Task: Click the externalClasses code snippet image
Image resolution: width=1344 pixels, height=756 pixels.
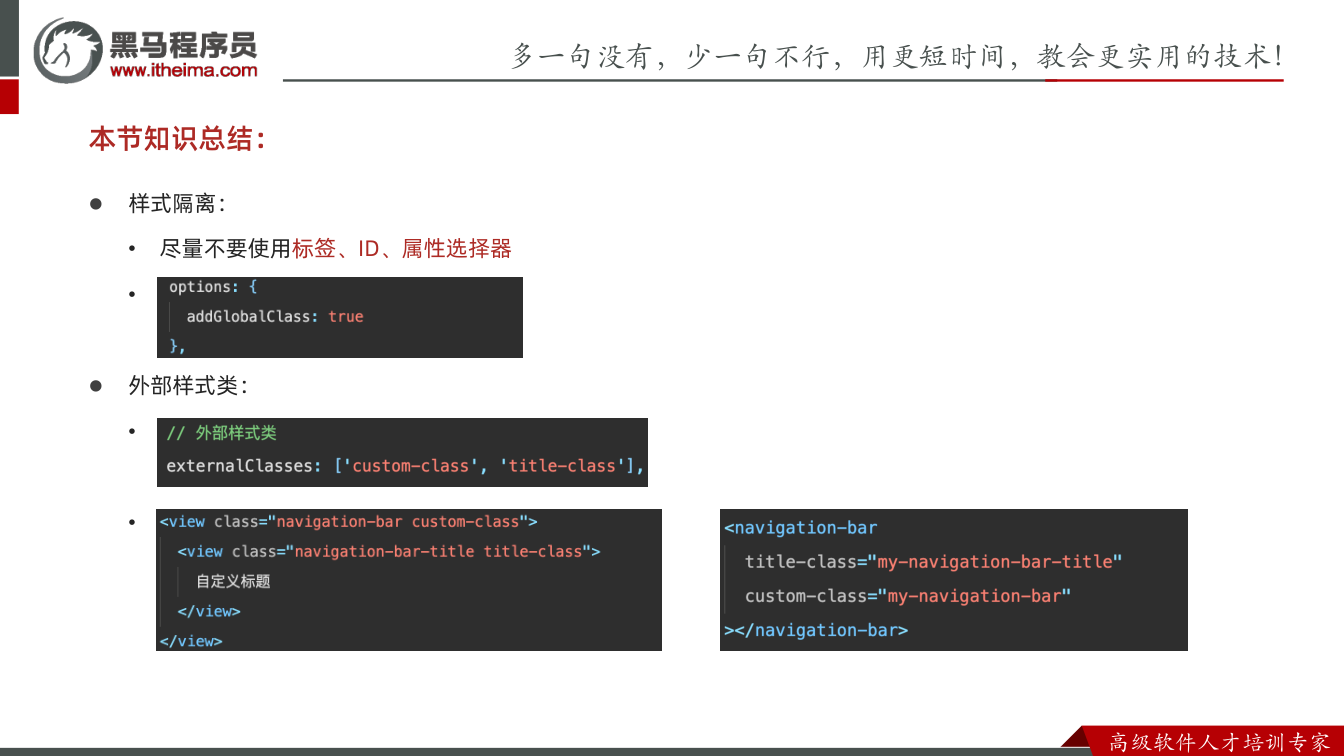Action: pos(402,452)
